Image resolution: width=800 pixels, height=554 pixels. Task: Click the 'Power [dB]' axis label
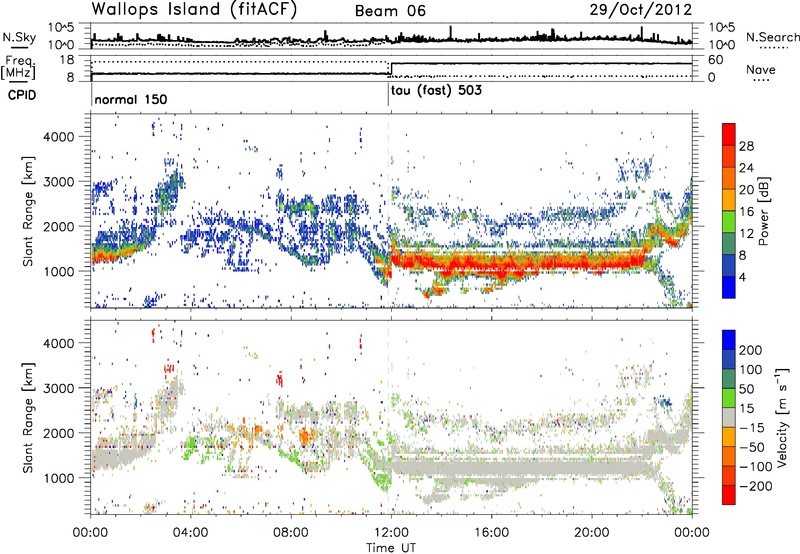click(x=763, y=211)
